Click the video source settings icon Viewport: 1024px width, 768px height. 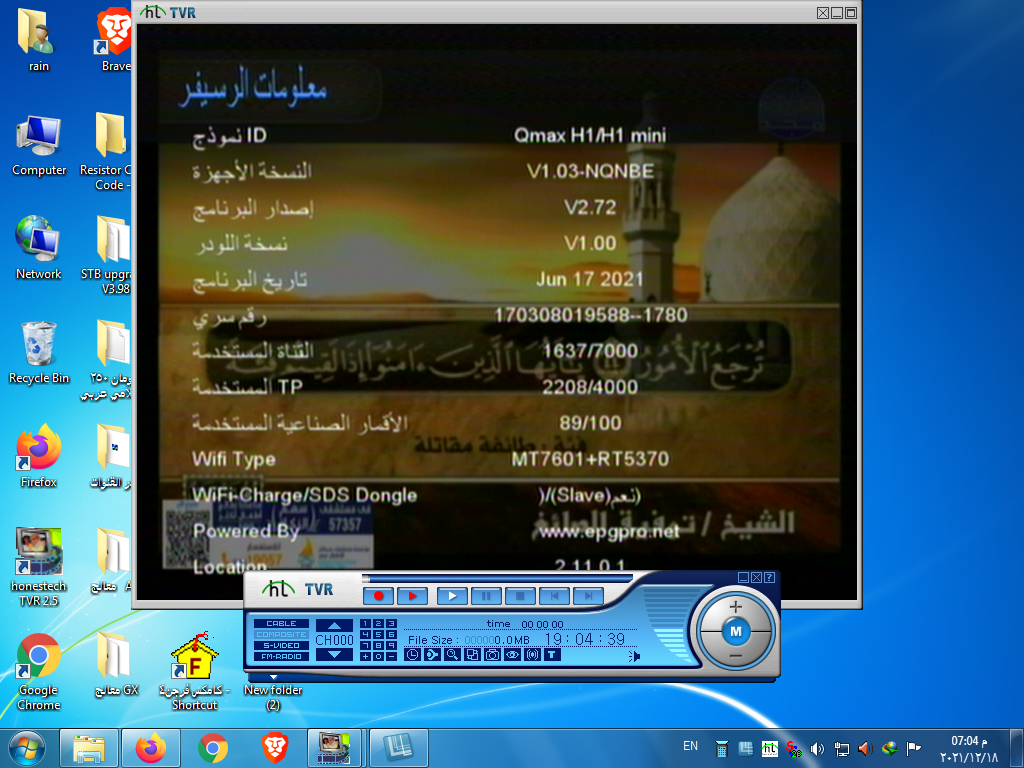pos(432,654)
